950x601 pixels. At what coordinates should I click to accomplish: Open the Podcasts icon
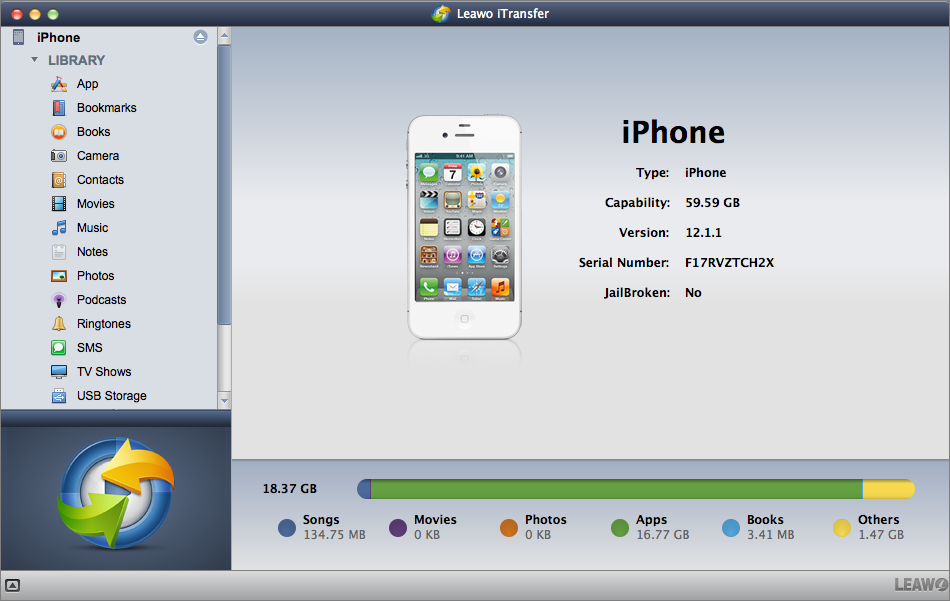(x=59, y=300)
